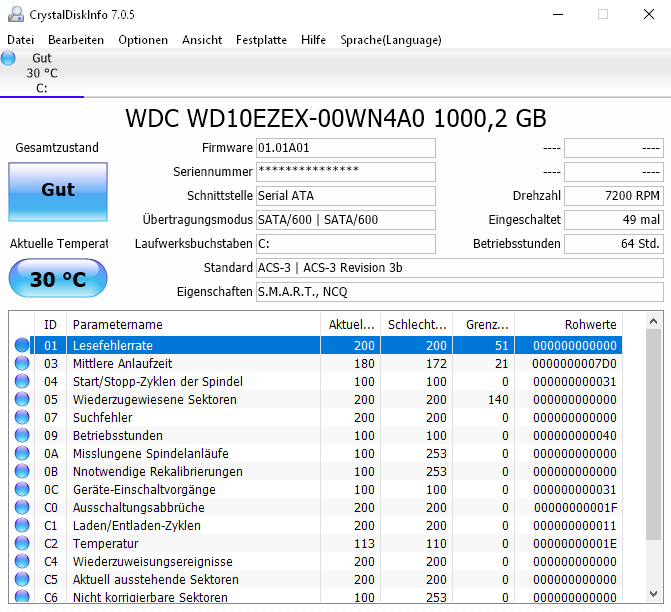This screenshot has height=612, width=671.
Task: Open the Festplatte menu
Action: pos(261,40)
